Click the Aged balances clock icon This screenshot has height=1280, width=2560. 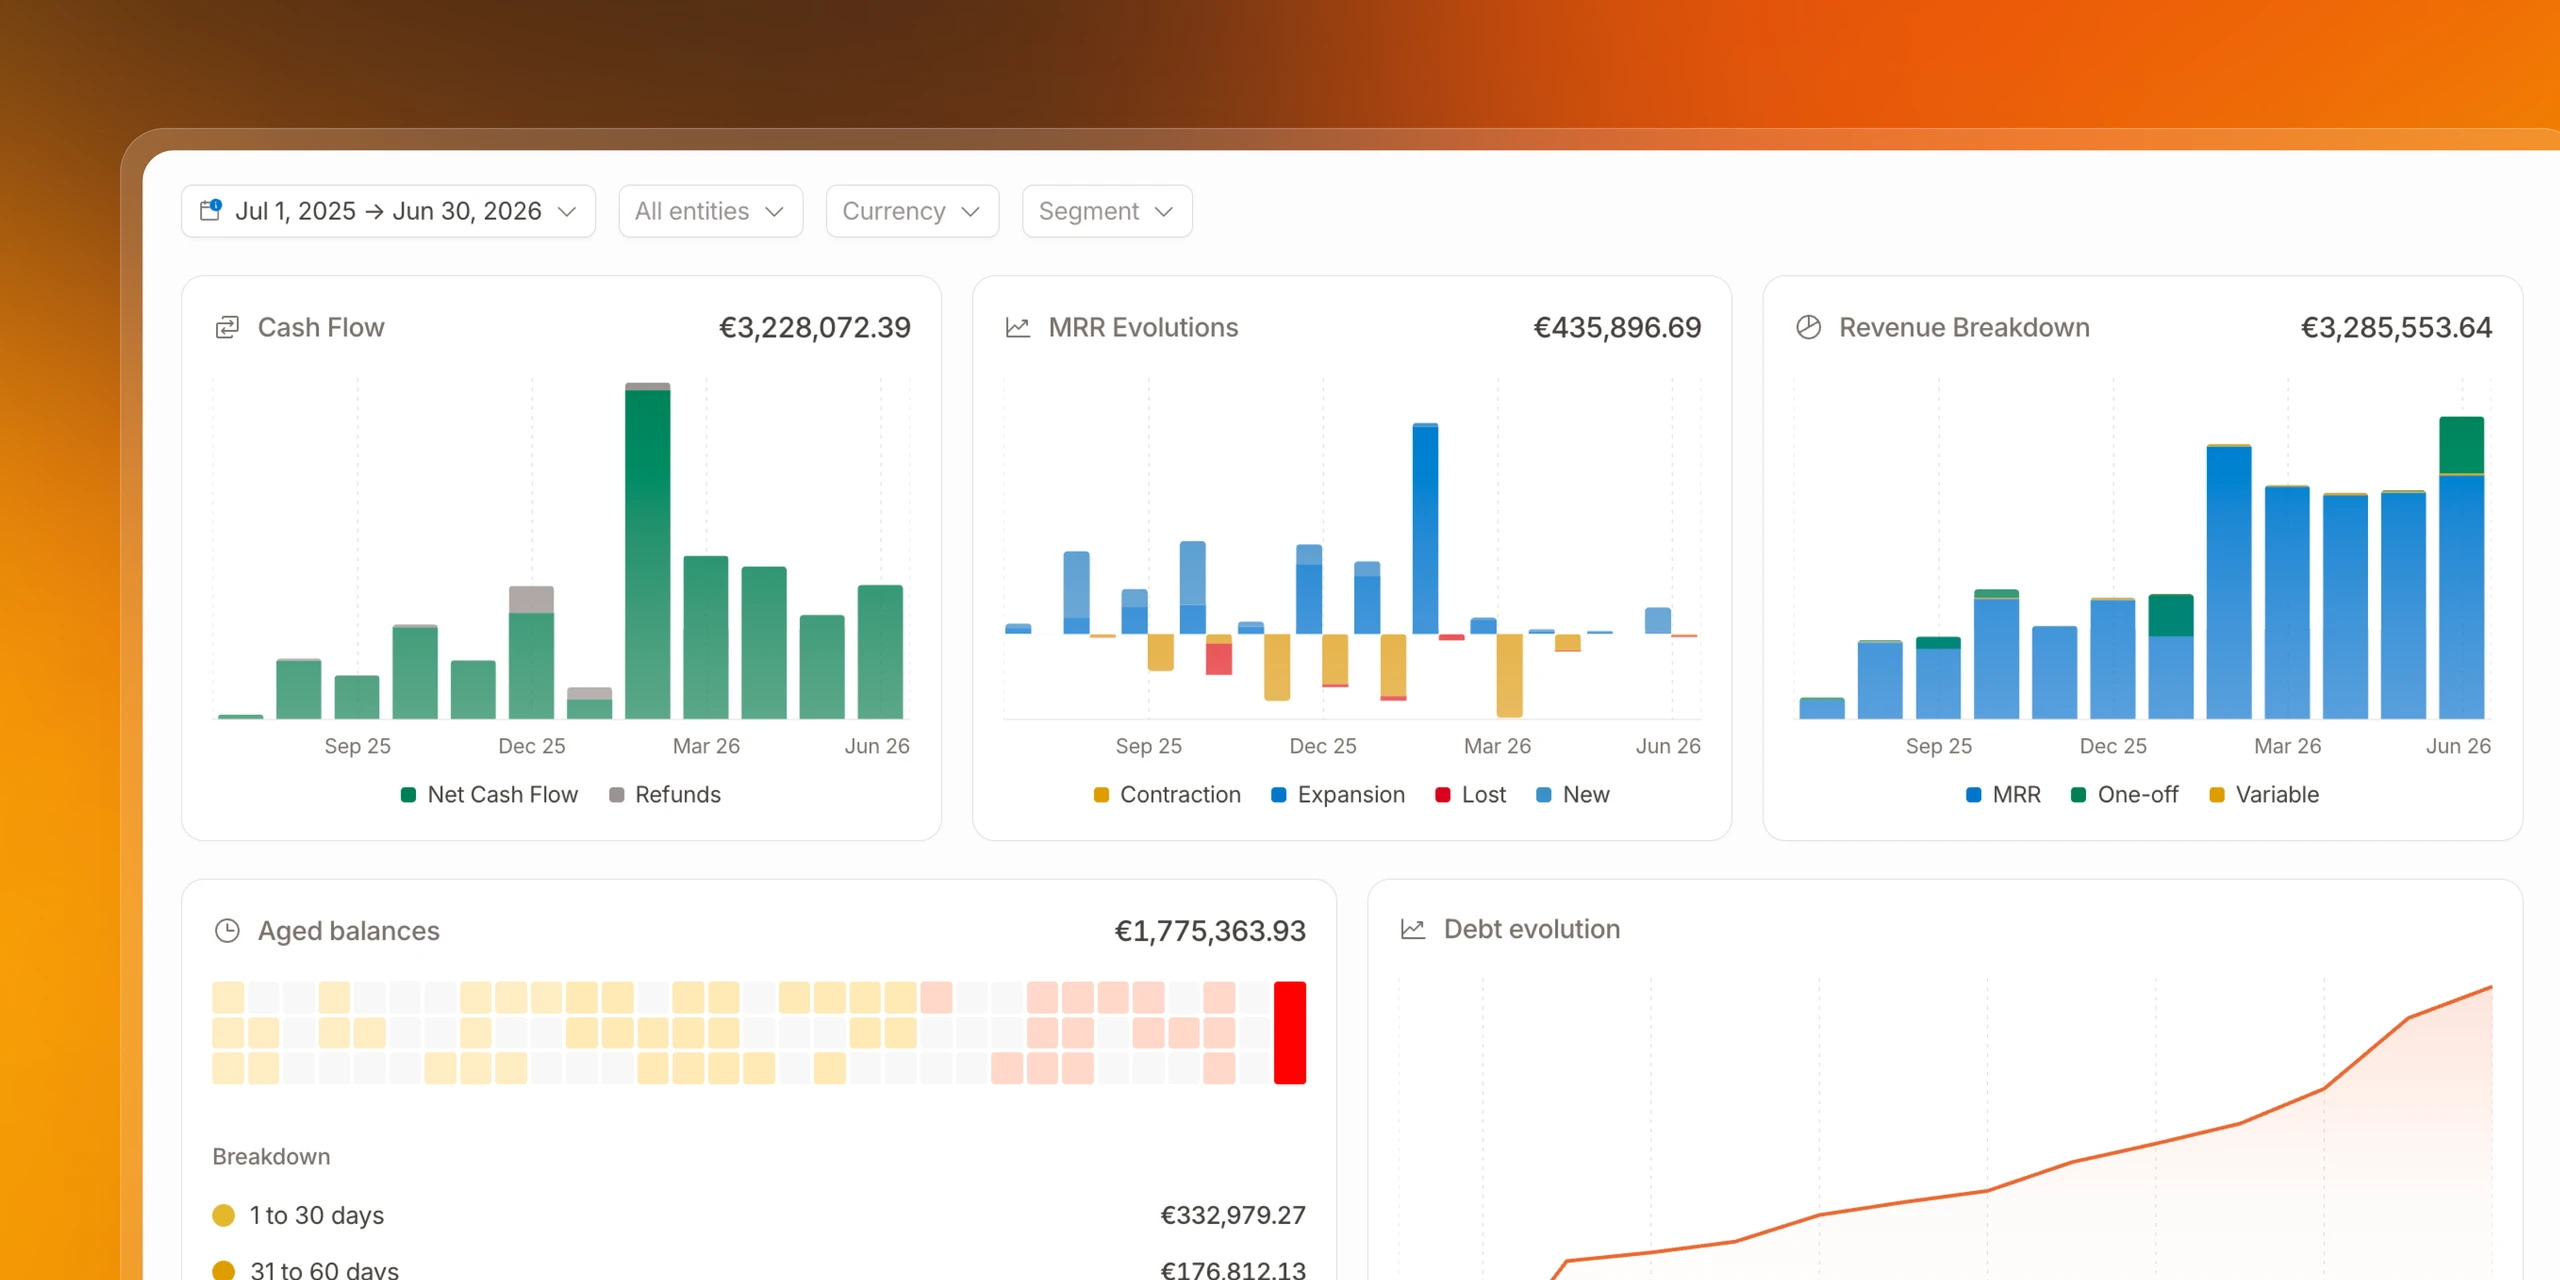tap(228, 931)
